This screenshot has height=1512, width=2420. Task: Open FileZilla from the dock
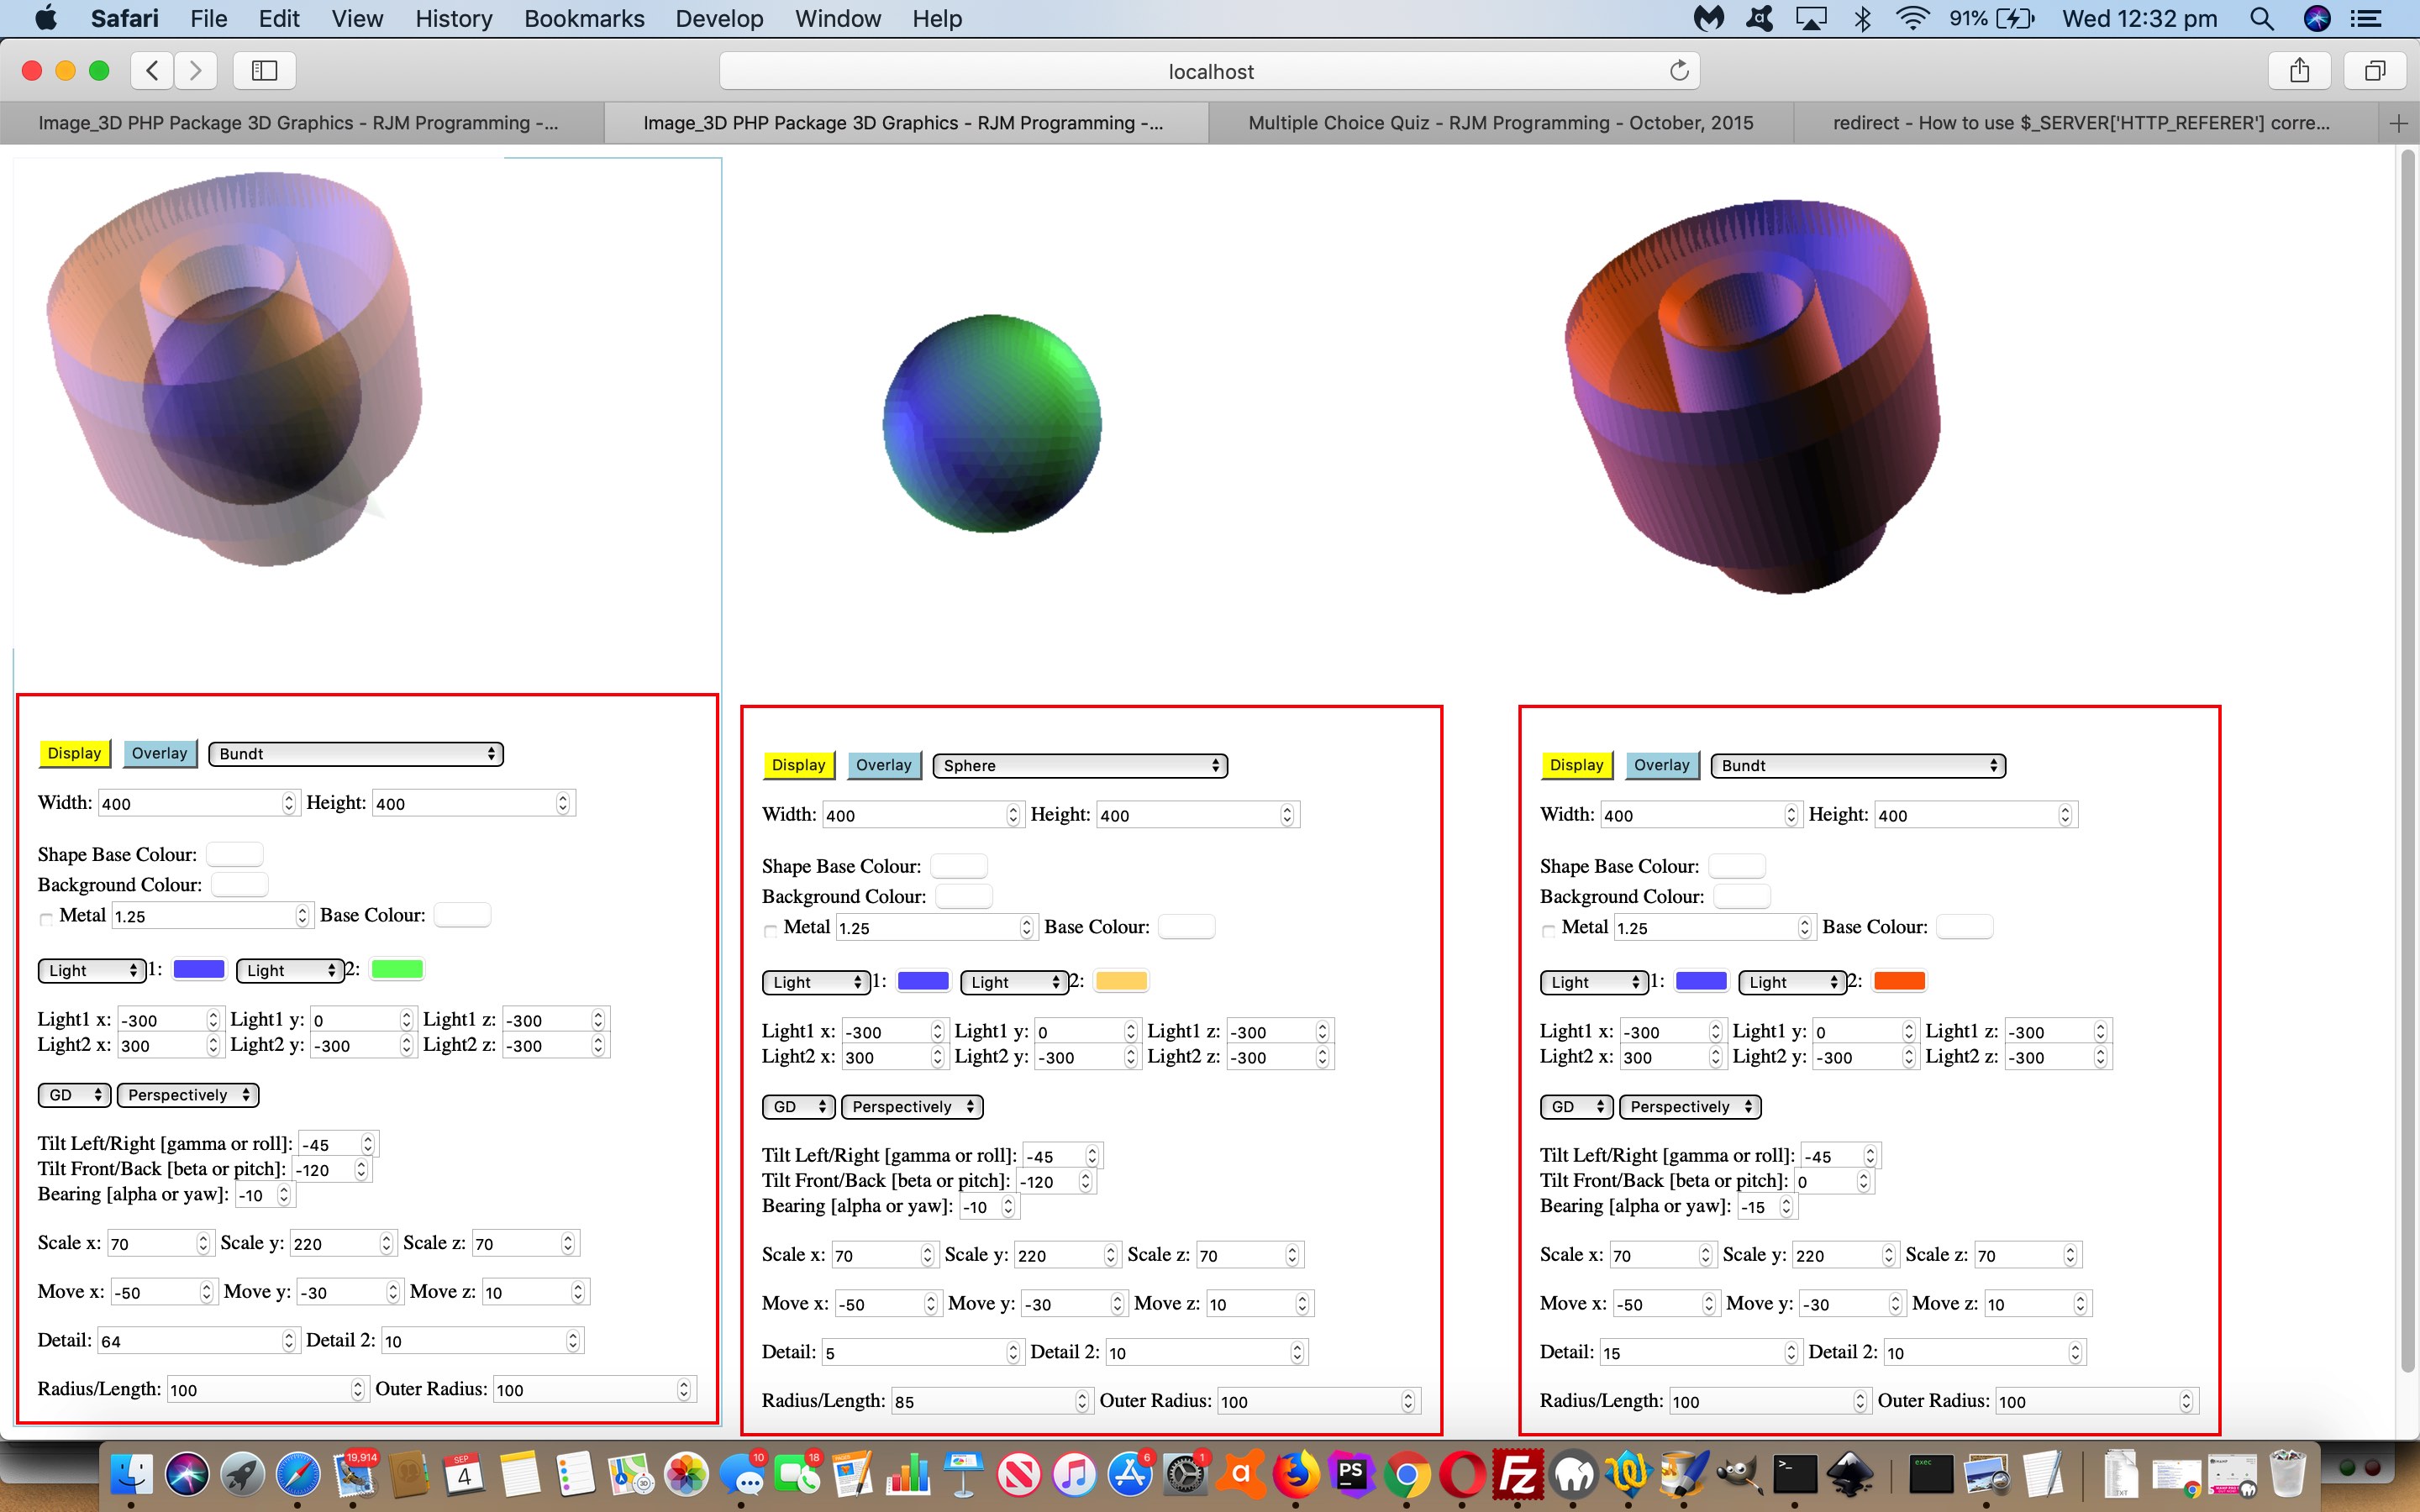[1518, 1475]
